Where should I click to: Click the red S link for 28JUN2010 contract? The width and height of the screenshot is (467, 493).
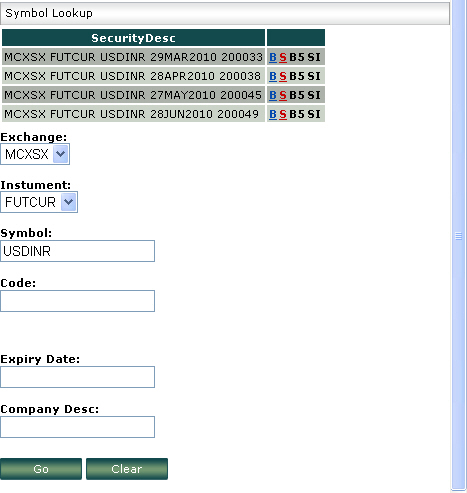coord(283,114)
